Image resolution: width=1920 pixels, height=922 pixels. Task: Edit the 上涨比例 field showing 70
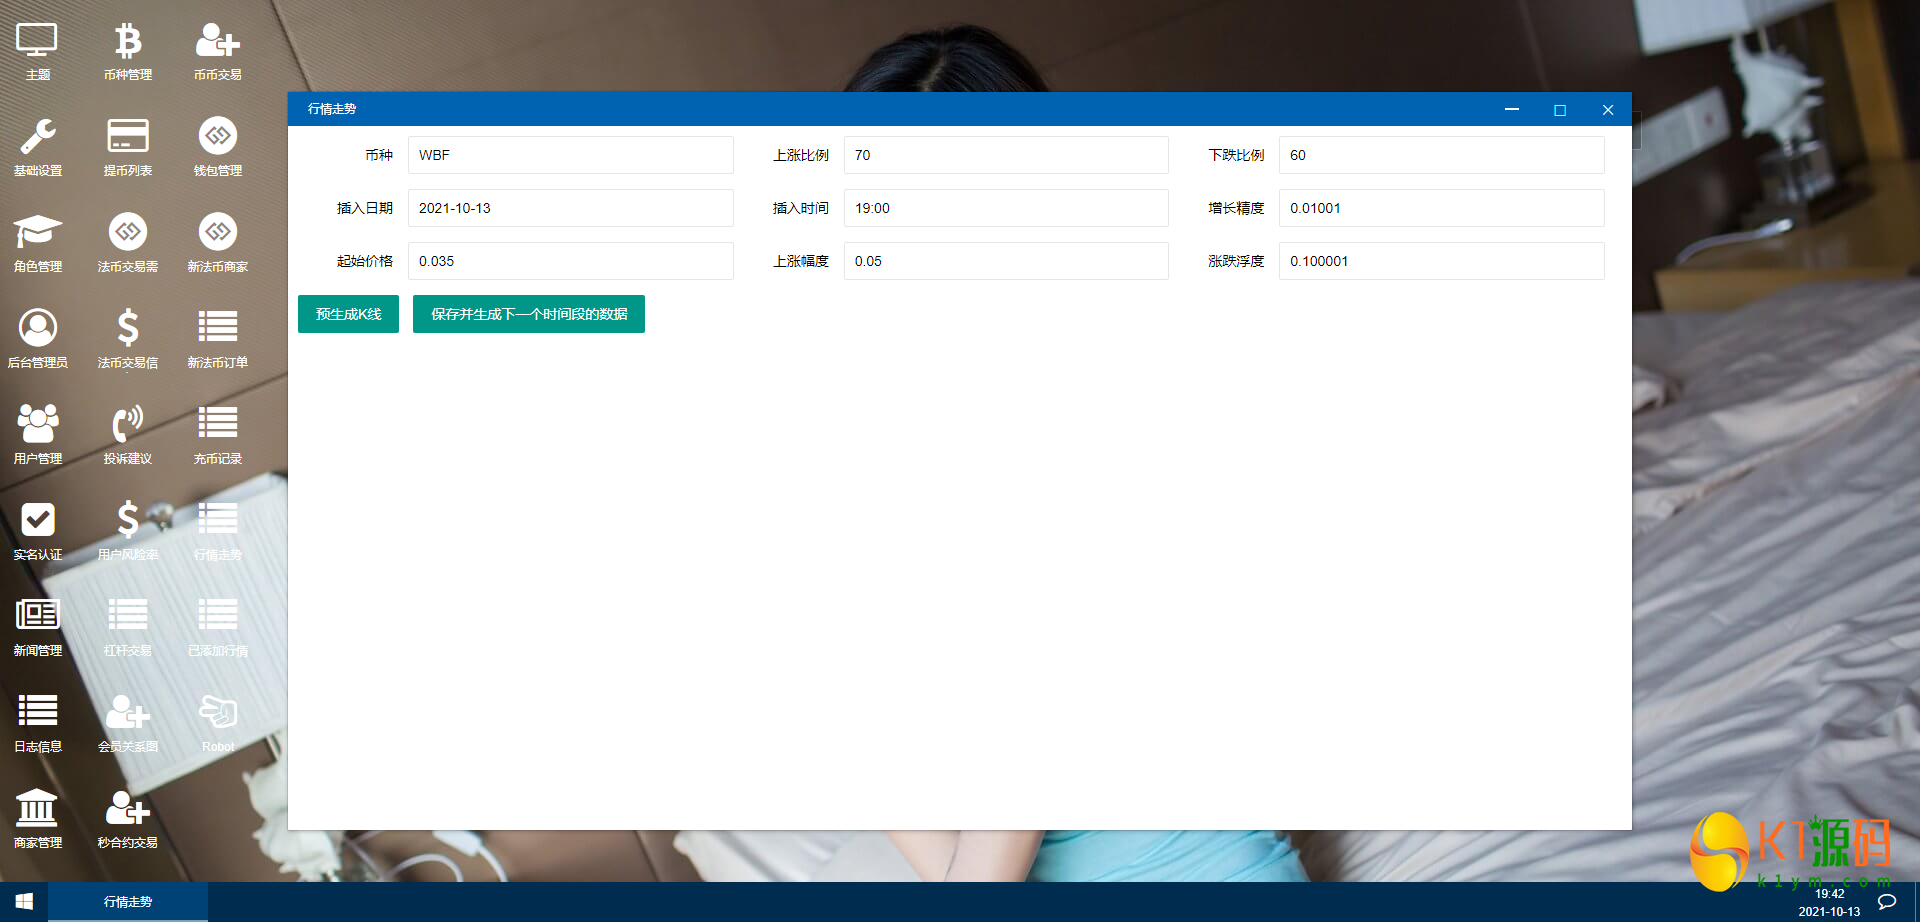1006,155
